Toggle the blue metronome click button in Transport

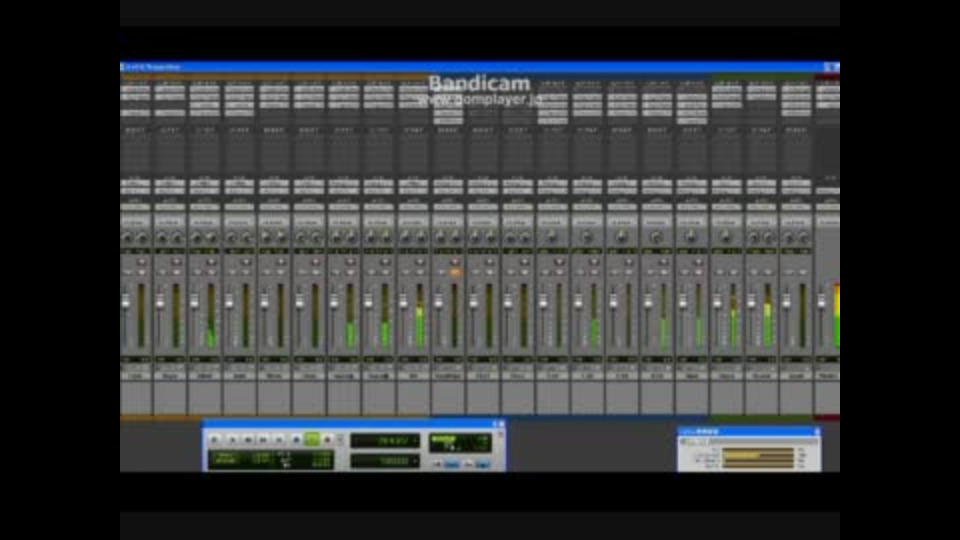coord(452,465)
